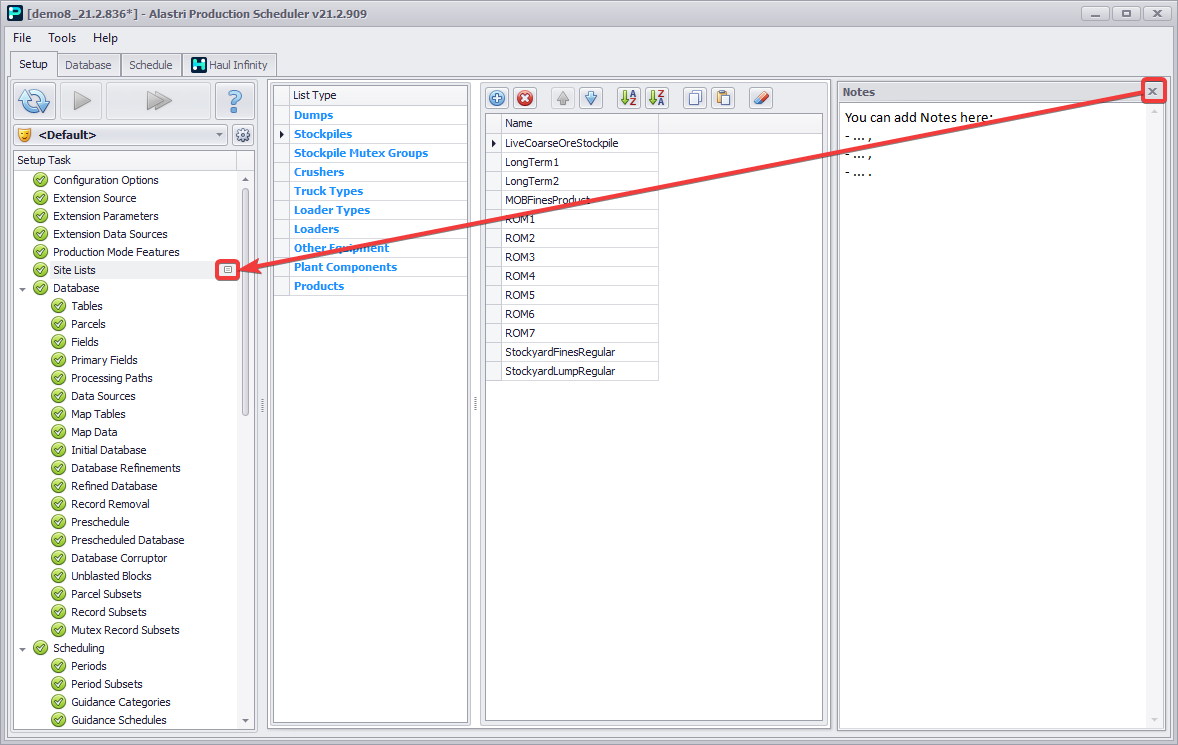Select the LiveCoarseOreStockpile row

(x=579, y=143)
